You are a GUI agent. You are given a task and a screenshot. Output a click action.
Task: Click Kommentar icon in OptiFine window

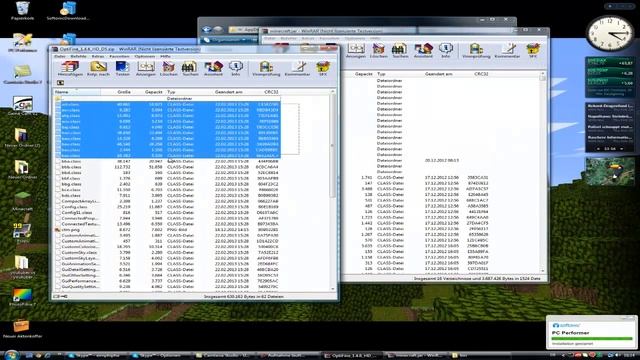[297, 68]
